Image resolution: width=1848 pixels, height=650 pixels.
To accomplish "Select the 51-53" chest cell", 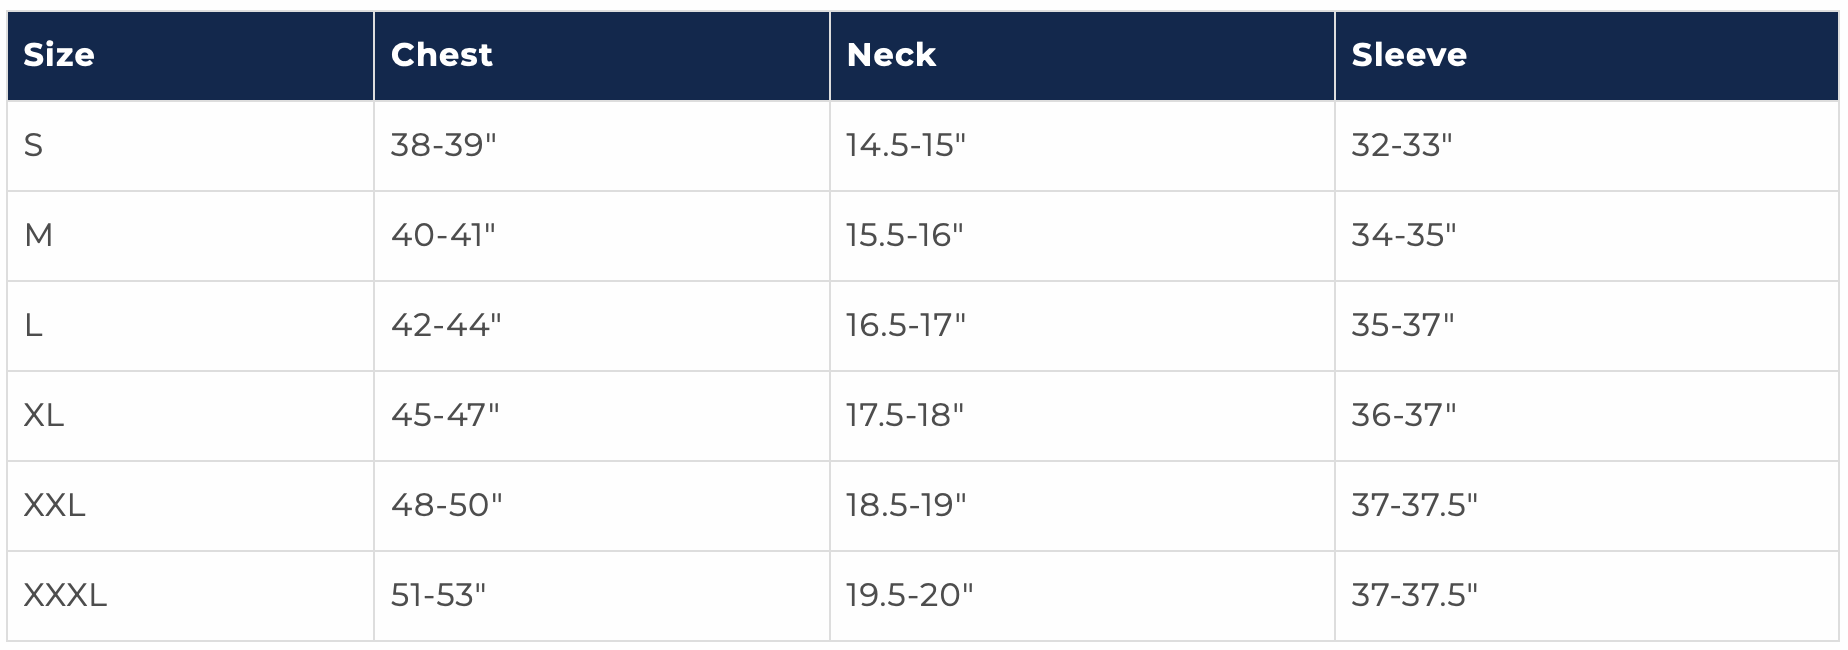I will [438, 596].
